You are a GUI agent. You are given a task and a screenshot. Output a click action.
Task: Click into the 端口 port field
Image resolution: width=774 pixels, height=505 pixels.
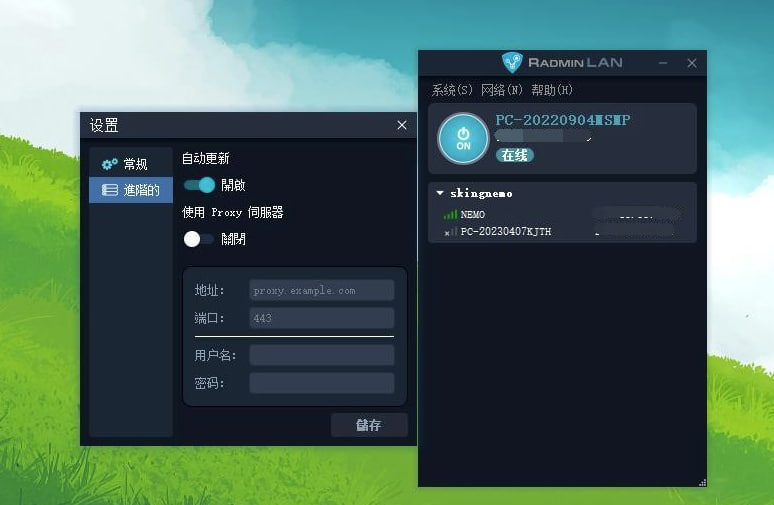point(322,318)
